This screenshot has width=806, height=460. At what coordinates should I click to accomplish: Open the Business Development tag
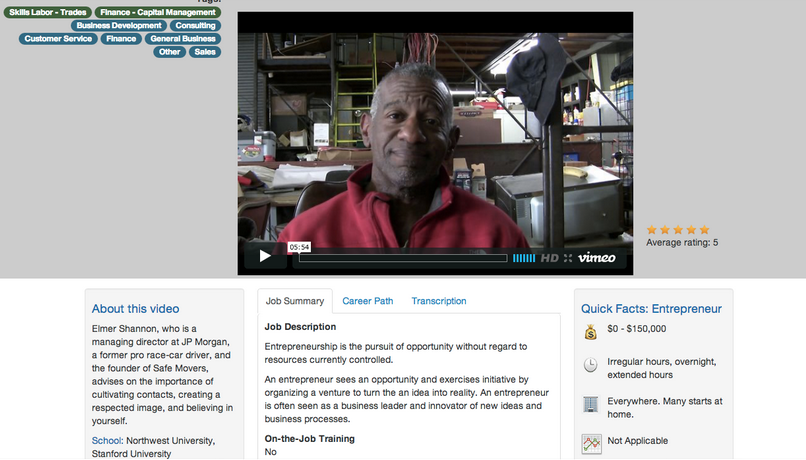coord(118,25)
